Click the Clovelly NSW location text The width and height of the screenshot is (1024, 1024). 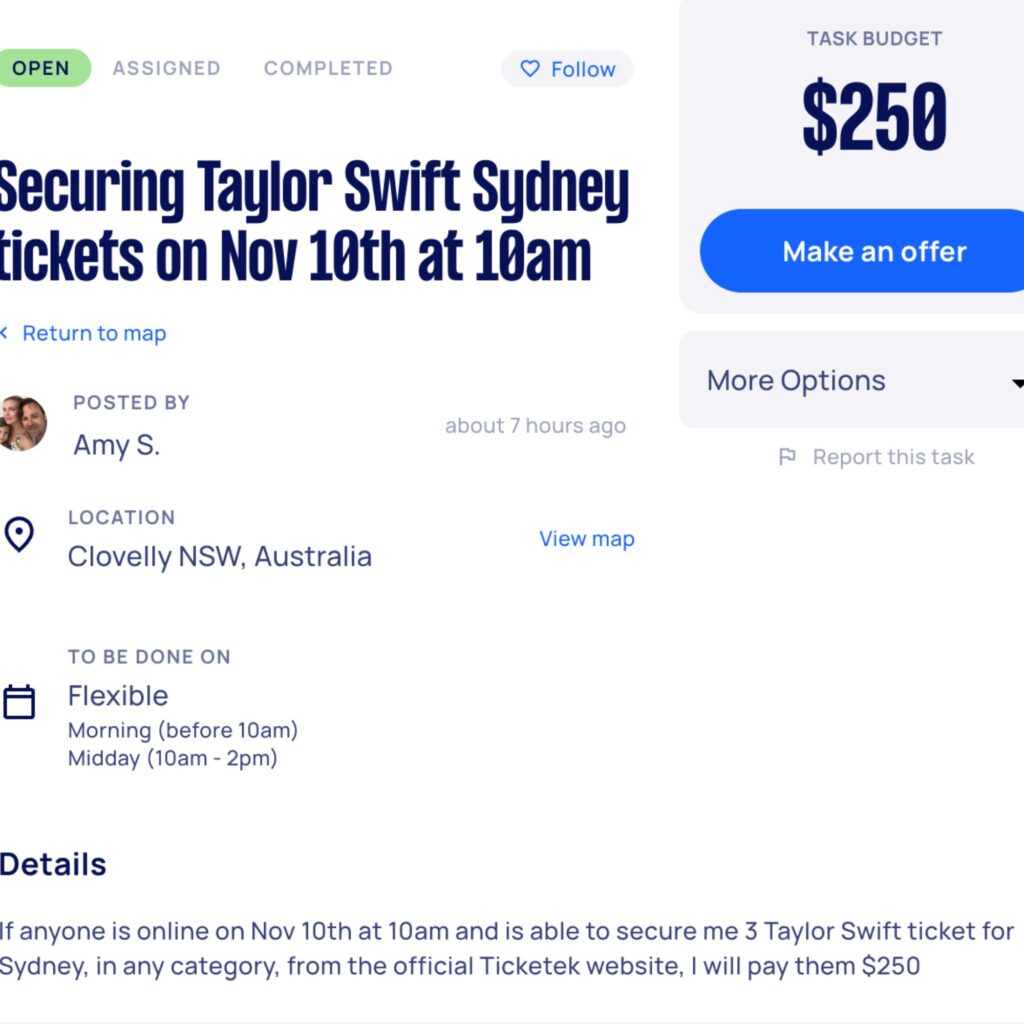click(220, 556)
